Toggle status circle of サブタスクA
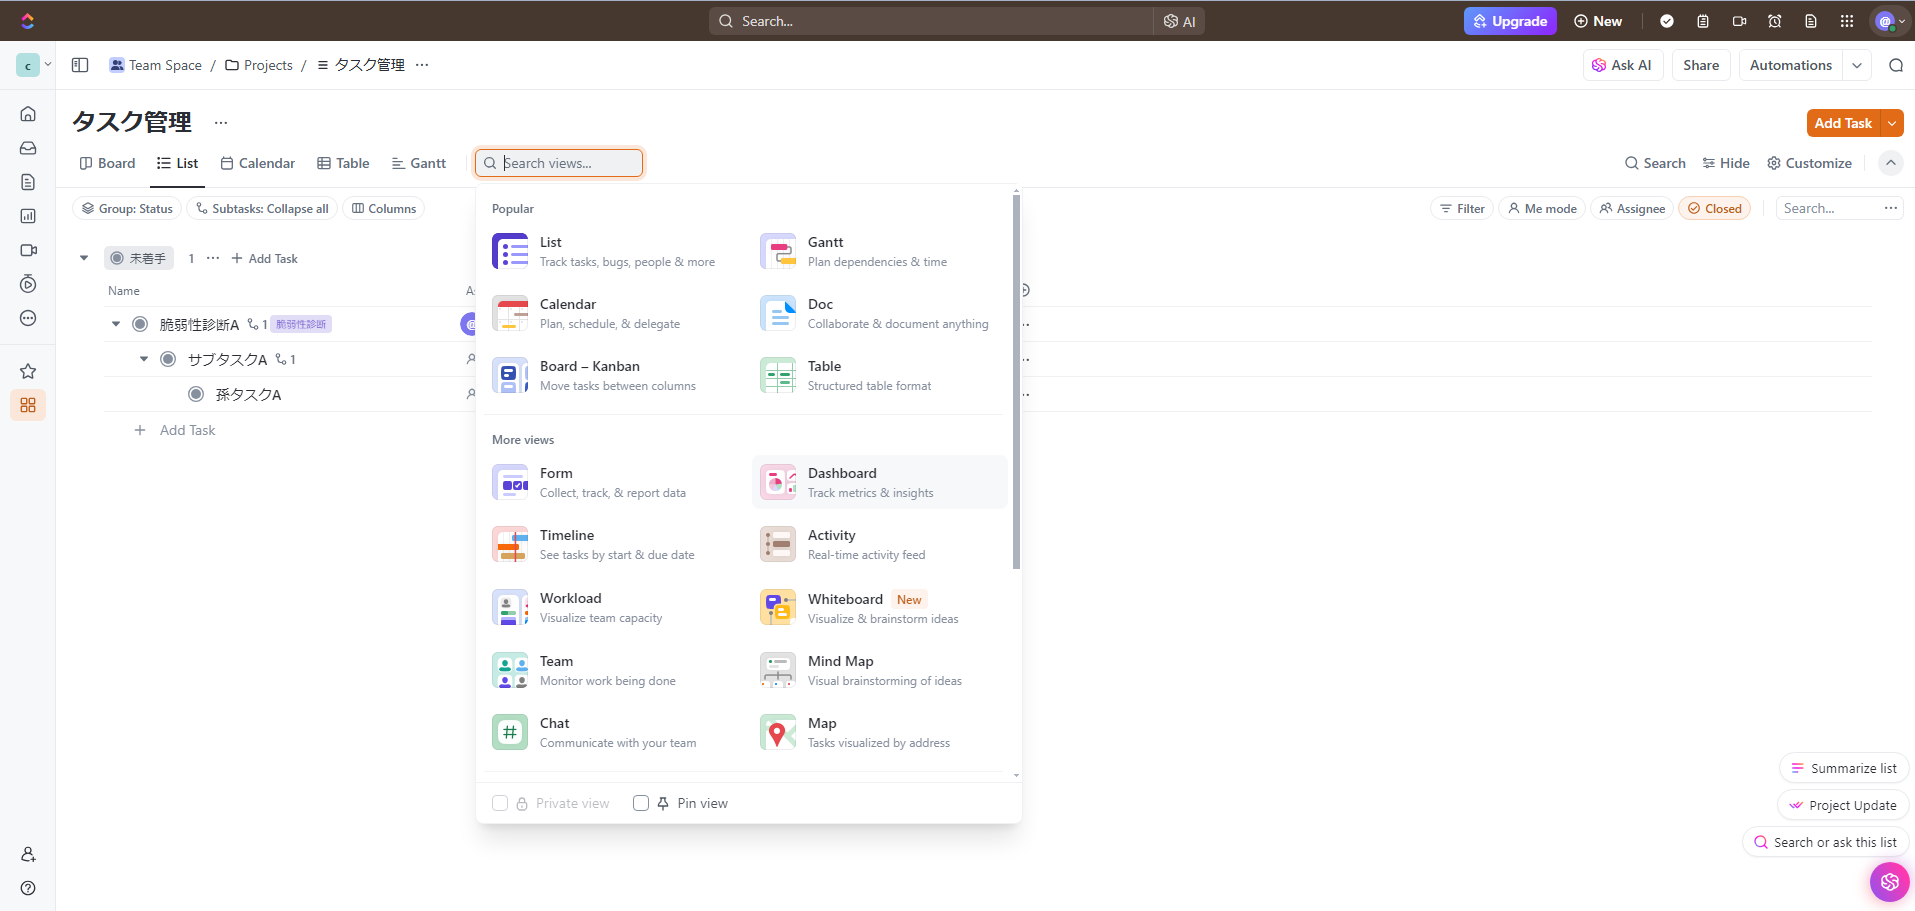This screenshot has height=911, width=1915. [x=168, y=359]
